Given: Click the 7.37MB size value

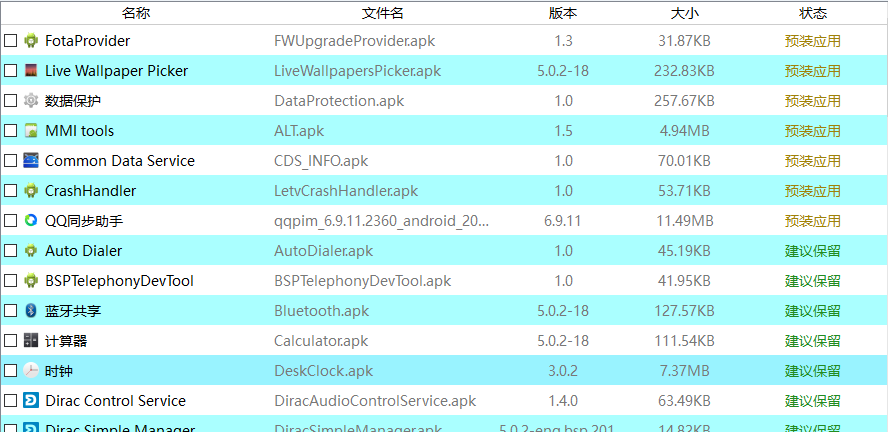Looking at the screenshot, I should [684, 371].
